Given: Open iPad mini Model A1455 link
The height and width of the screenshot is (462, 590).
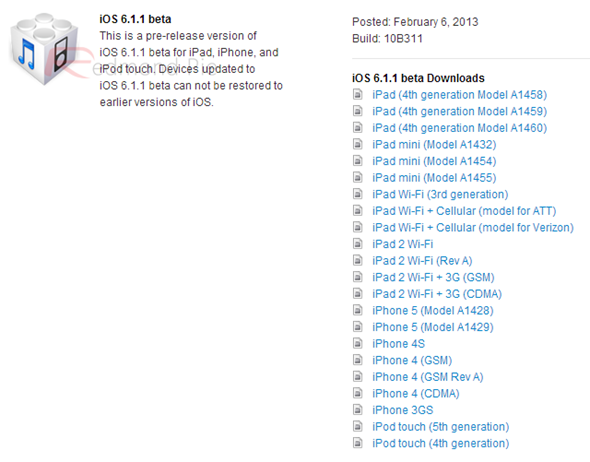Looking at the screenshot, I should point(434,178).
